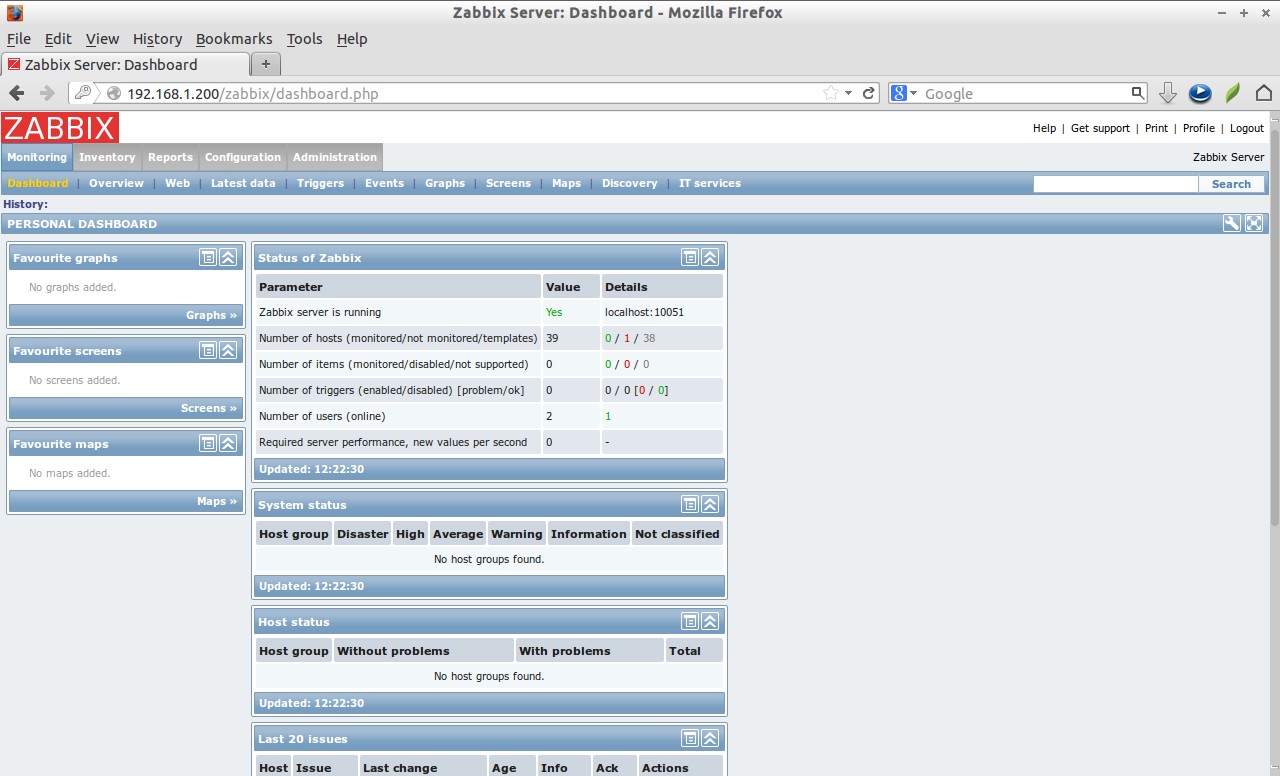This screenshot has height=776, width=1280.
Task: Open Favourite maps widget menu icon
Action: point(207,443)
